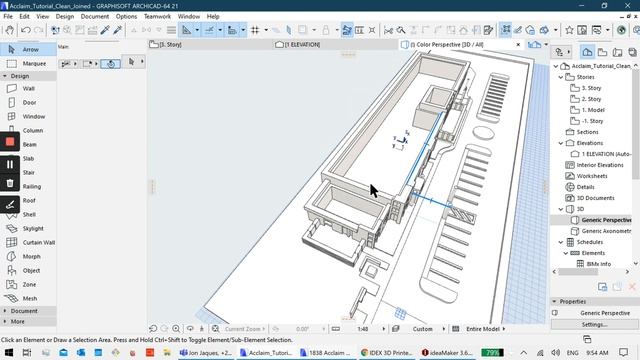Open IDEX 3D Printer Chrome taskbar item

coord(387,353)
